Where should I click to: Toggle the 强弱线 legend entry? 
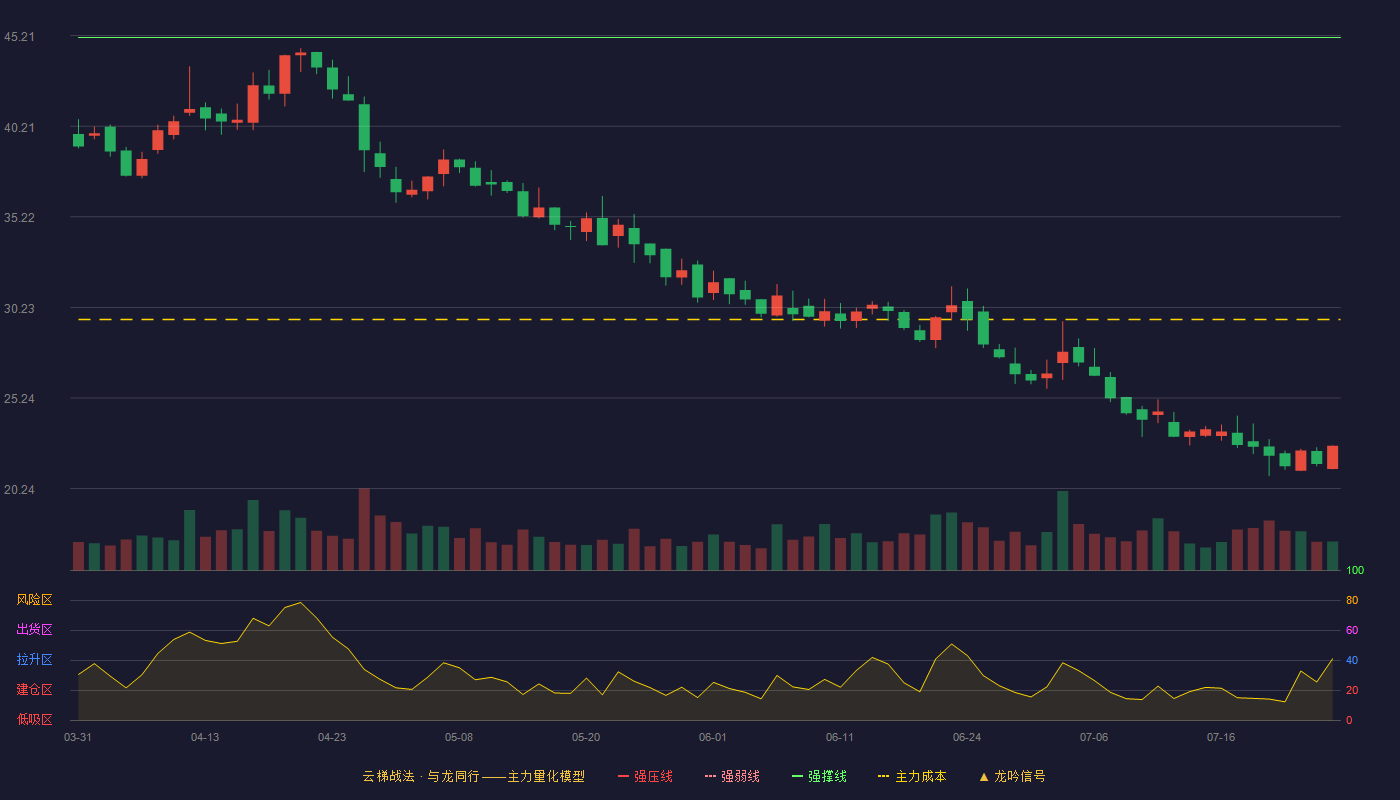732,776
